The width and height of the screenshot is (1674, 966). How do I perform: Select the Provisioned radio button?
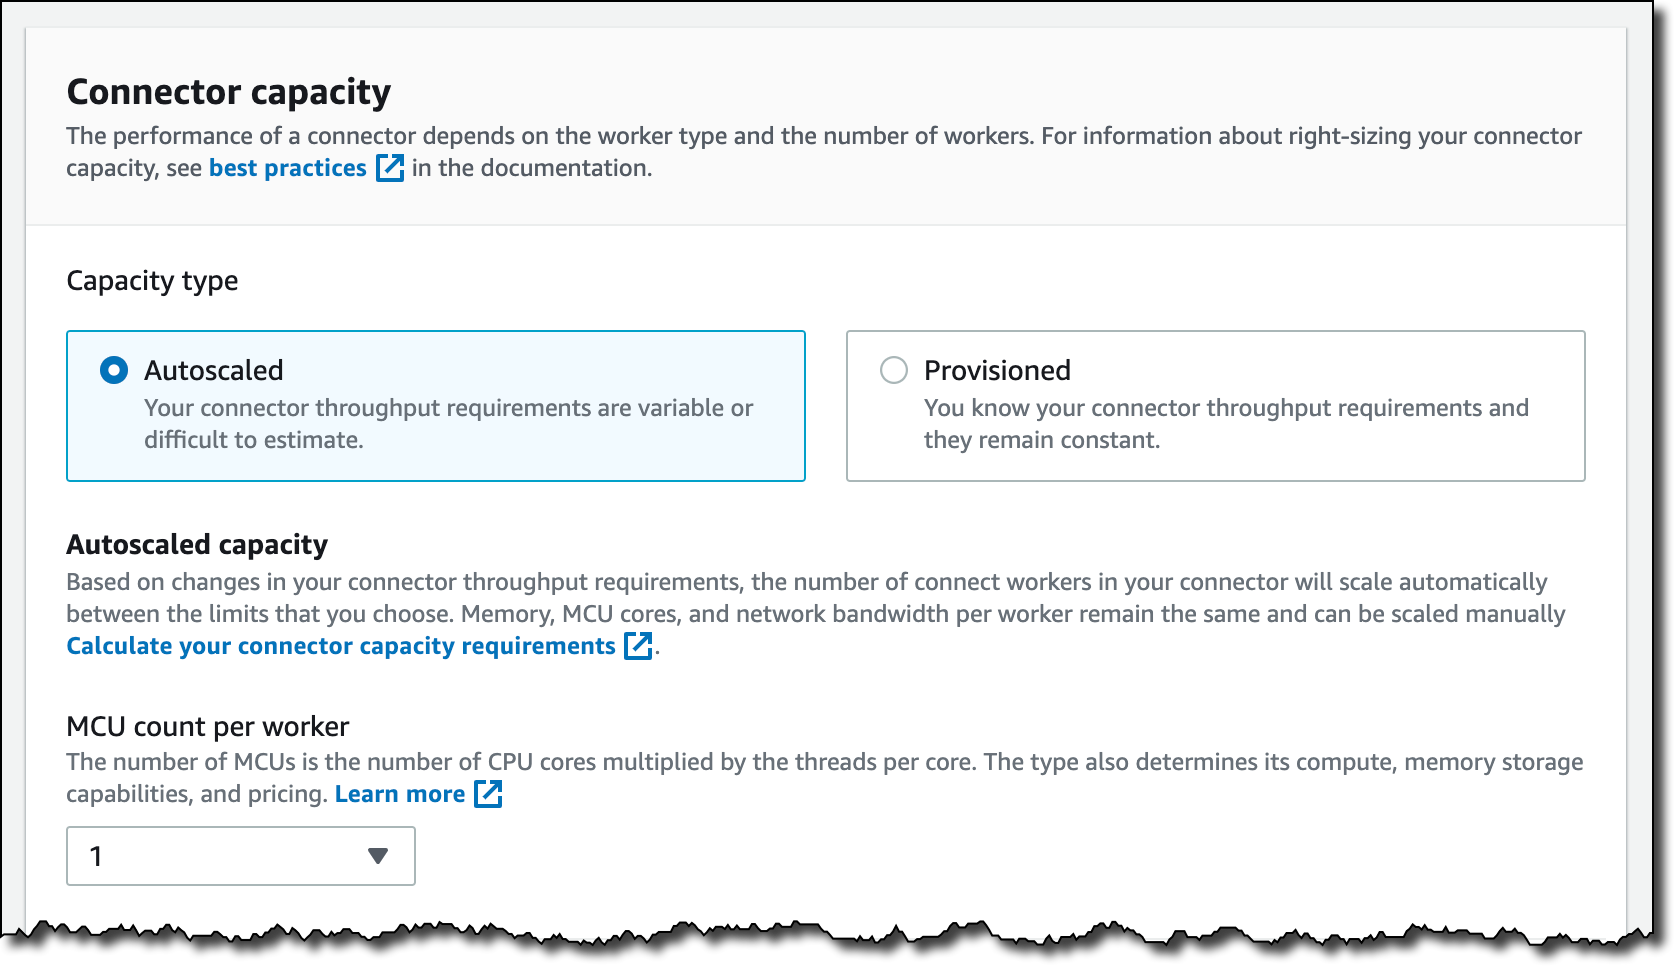coord(893,371)
